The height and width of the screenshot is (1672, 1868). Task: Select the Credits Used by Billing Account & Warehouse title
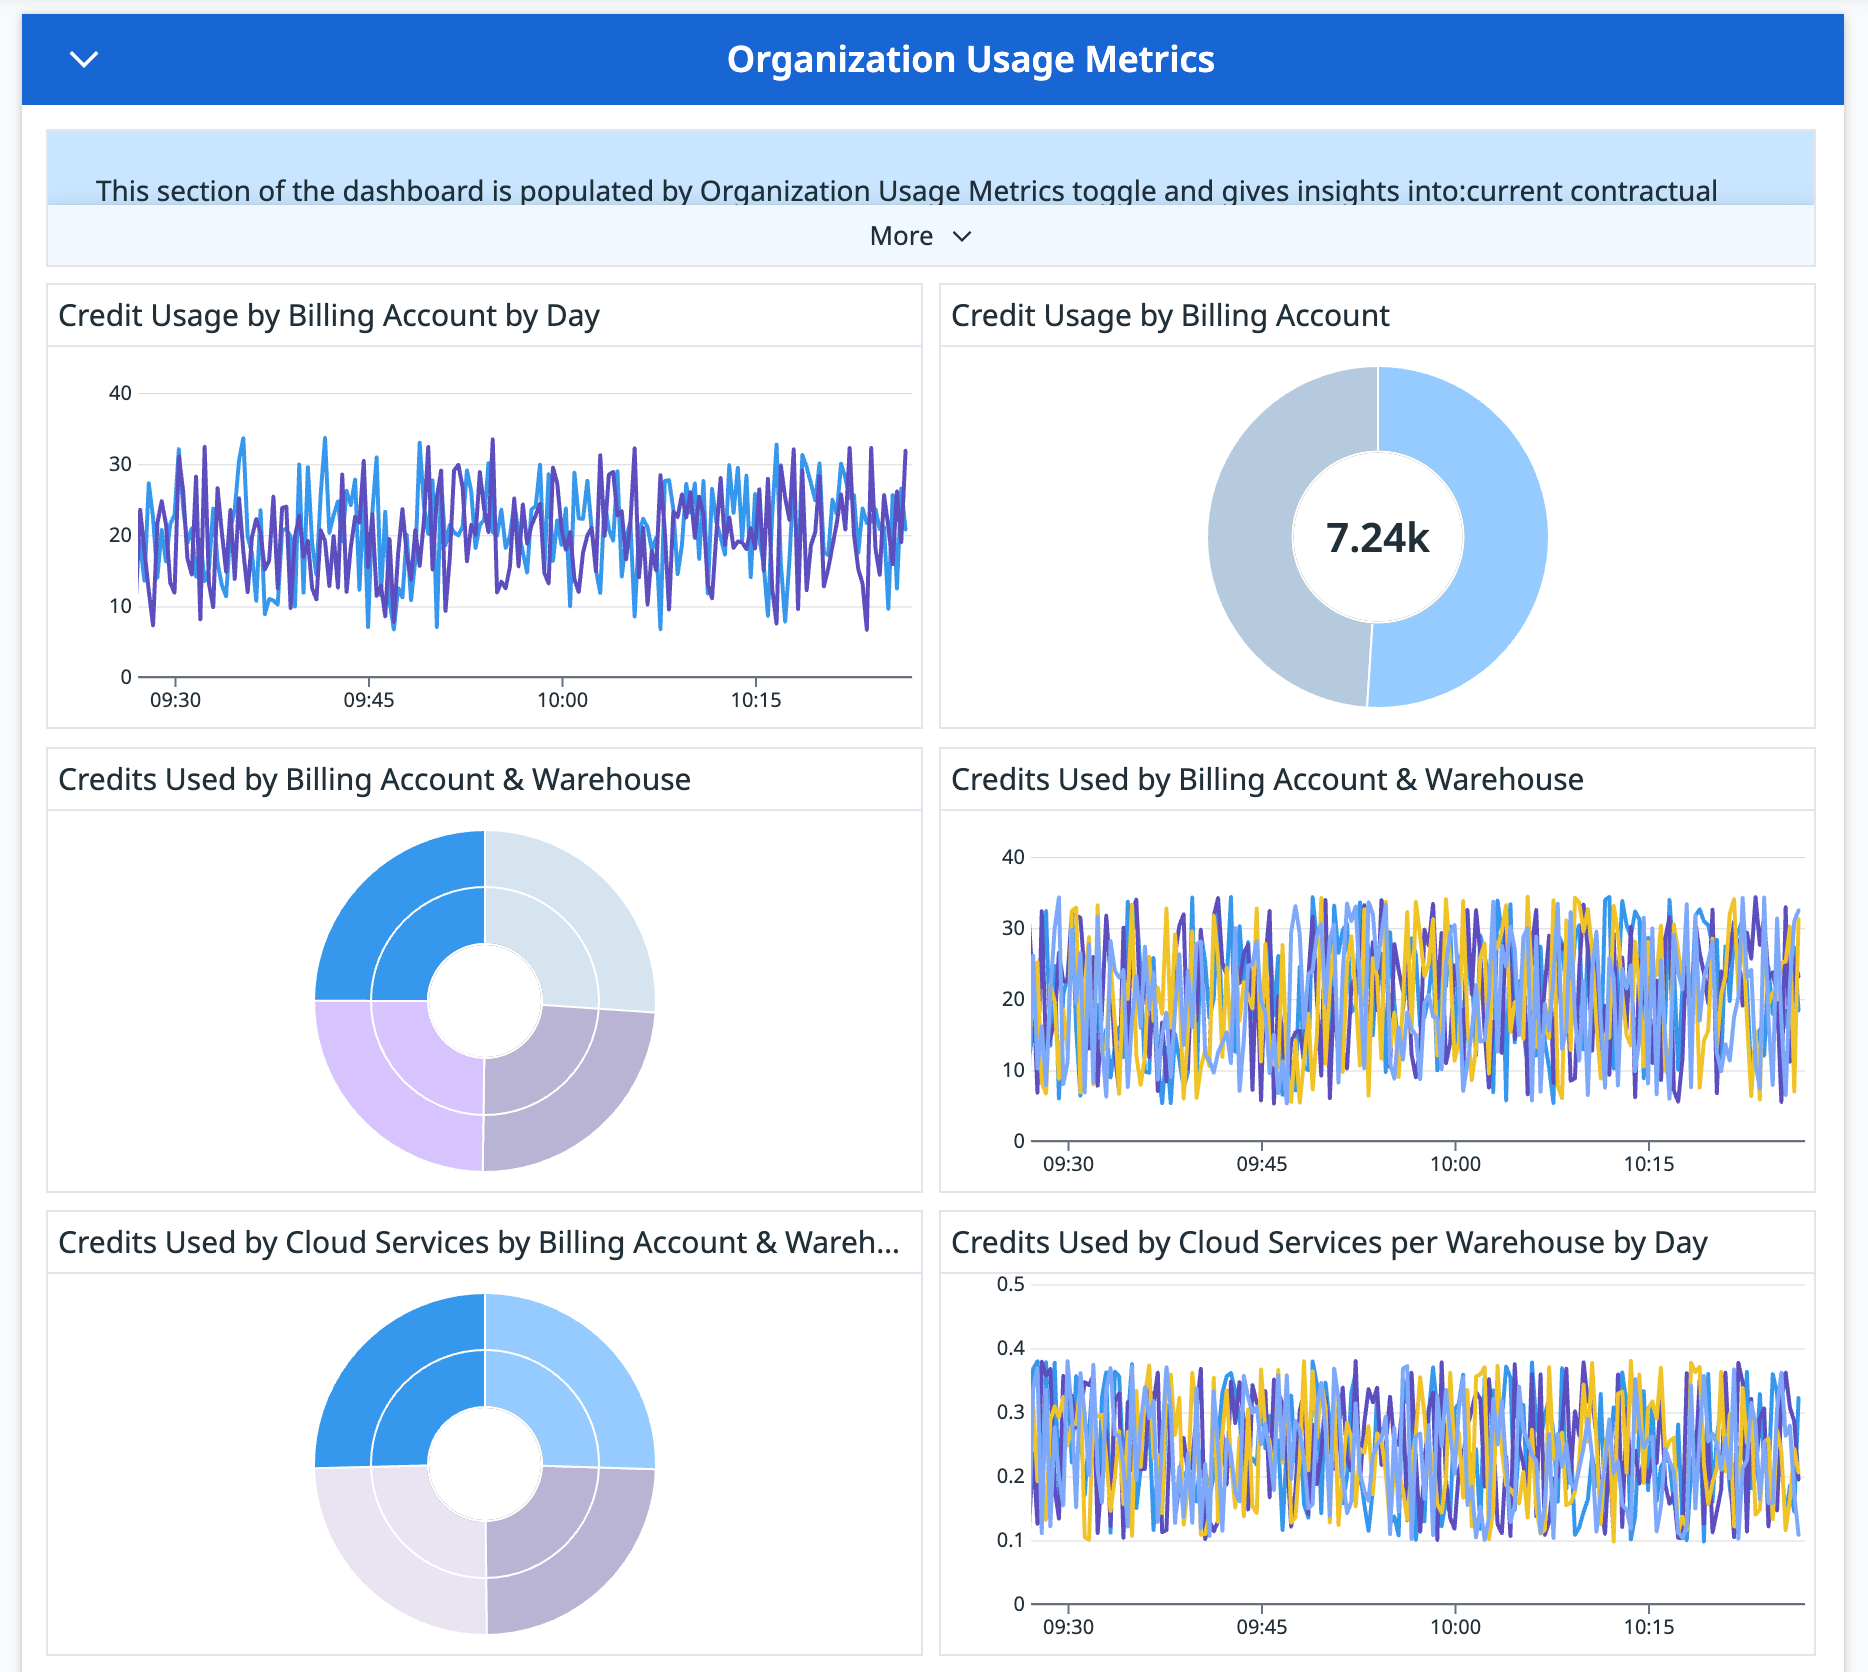375,779
